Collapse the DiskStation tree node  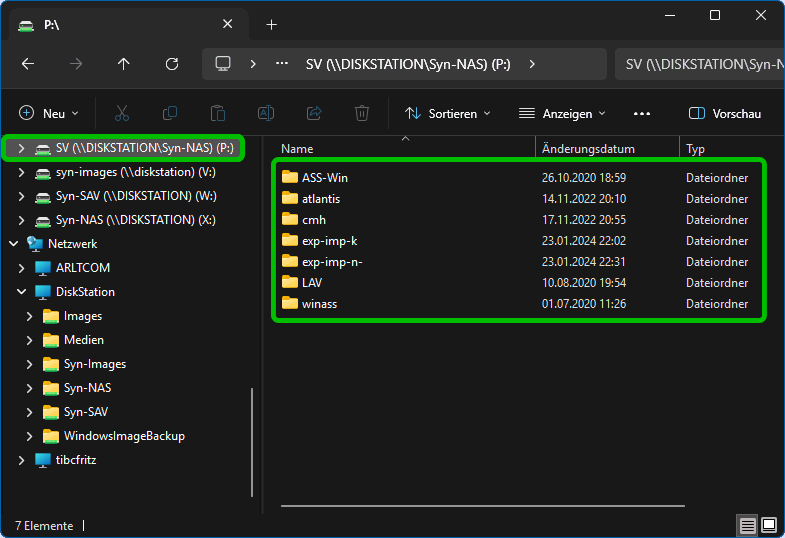pyautogui.click(x=21, y=292)
